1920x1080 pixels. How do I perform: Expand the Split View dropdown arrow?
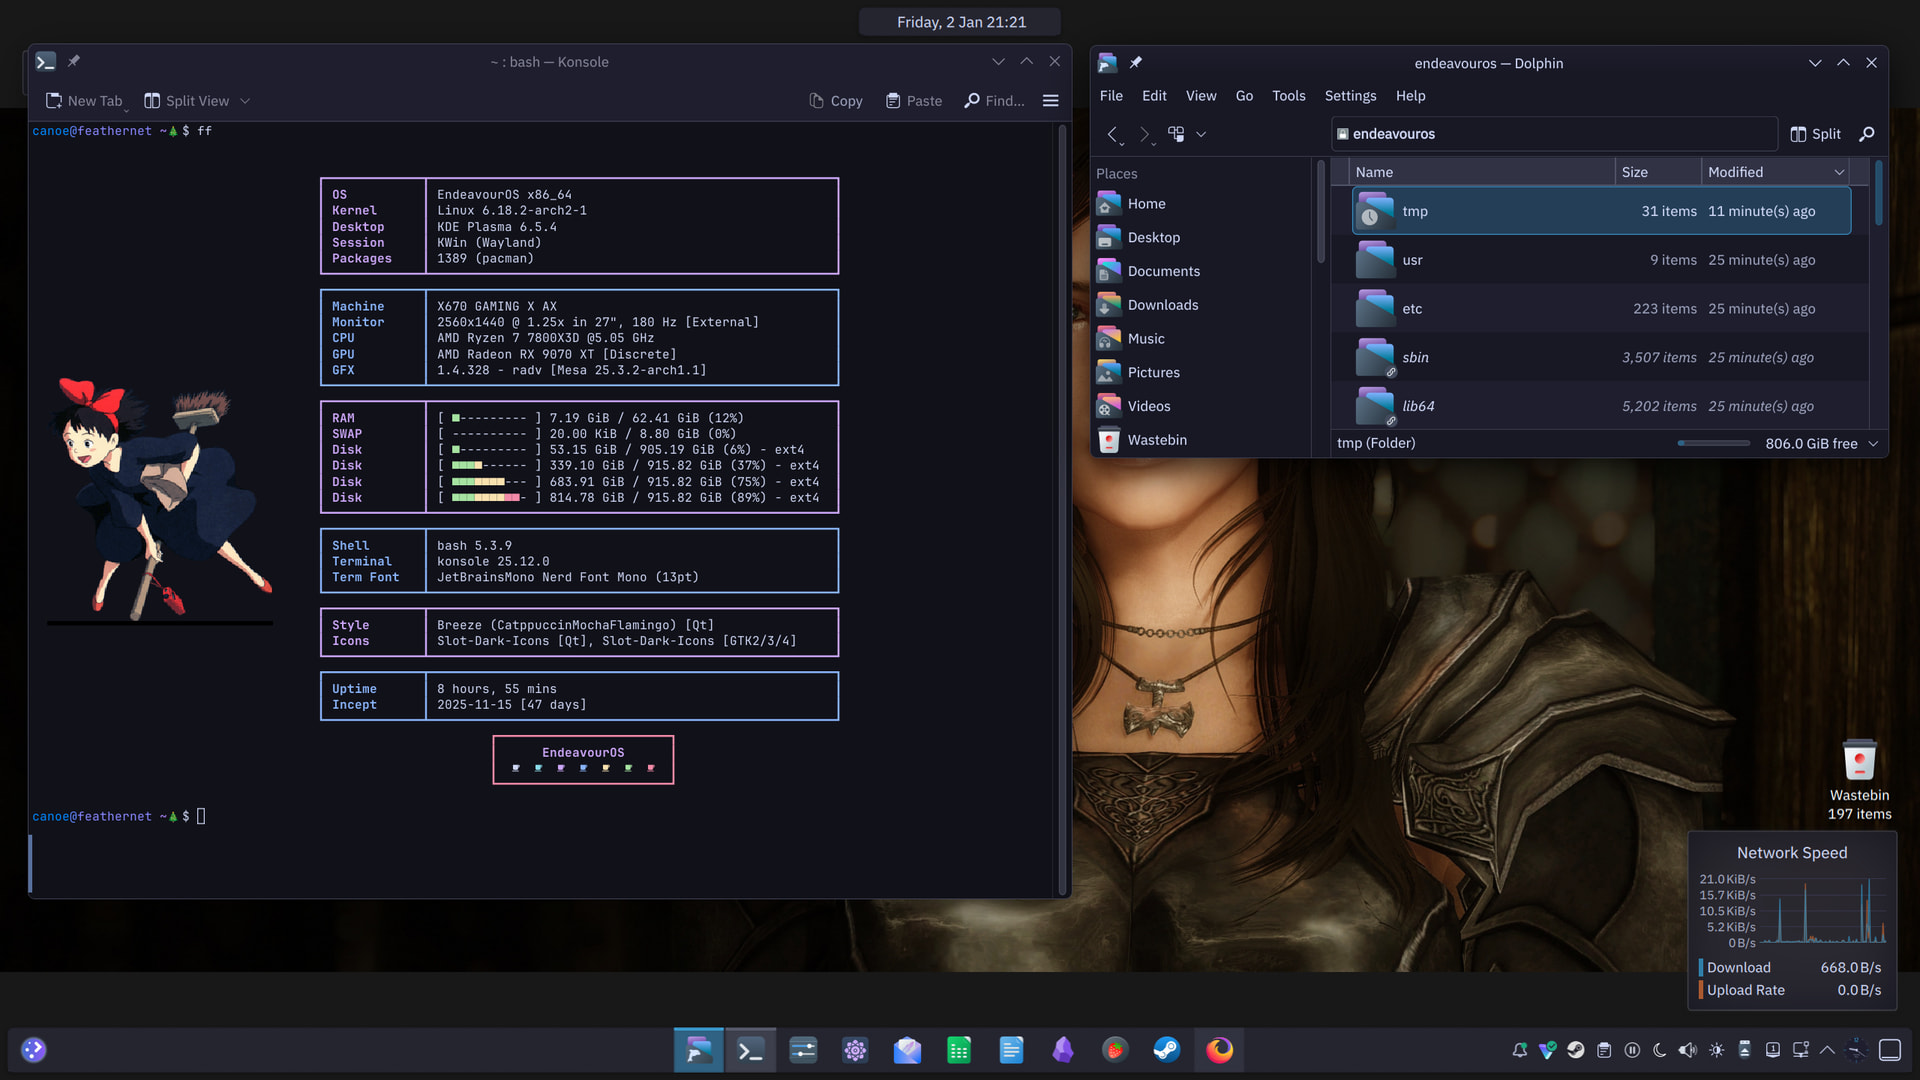(x=245, y=101)
